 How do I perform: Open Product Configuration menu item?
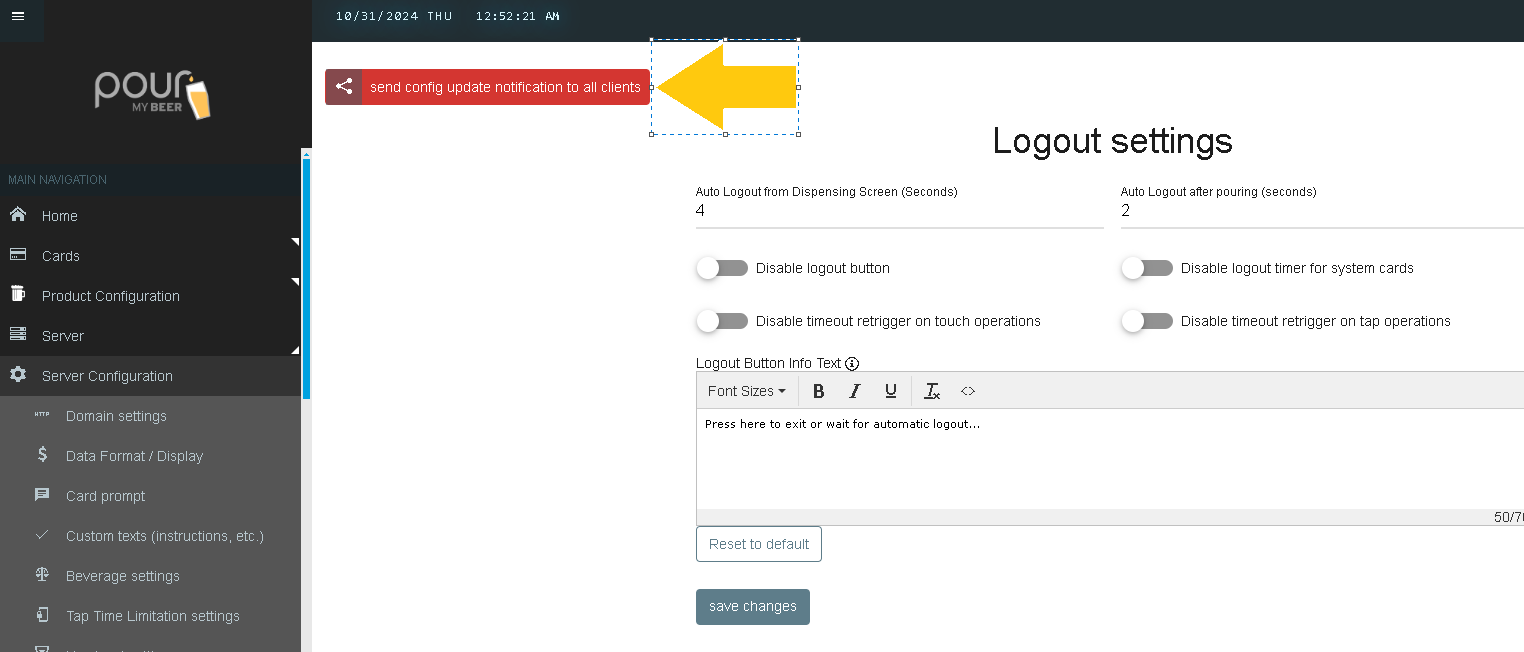tap(150, 296)
